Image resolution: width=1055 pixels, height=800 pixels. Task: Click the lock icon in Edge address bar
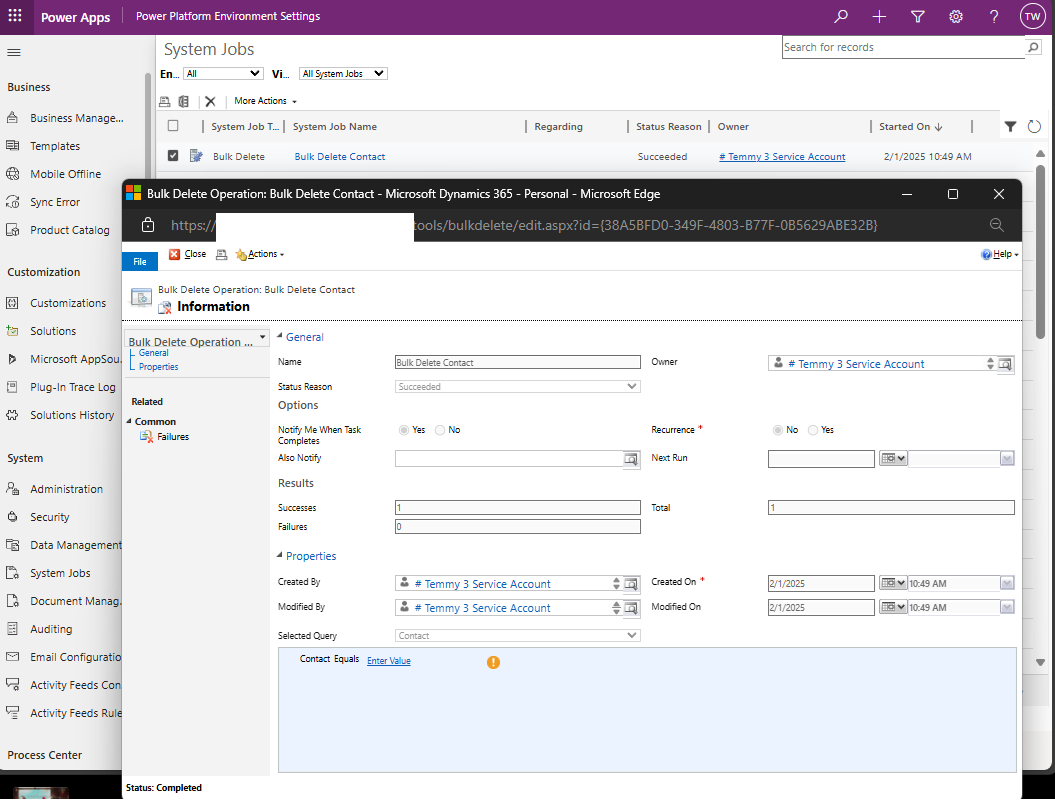148,225
